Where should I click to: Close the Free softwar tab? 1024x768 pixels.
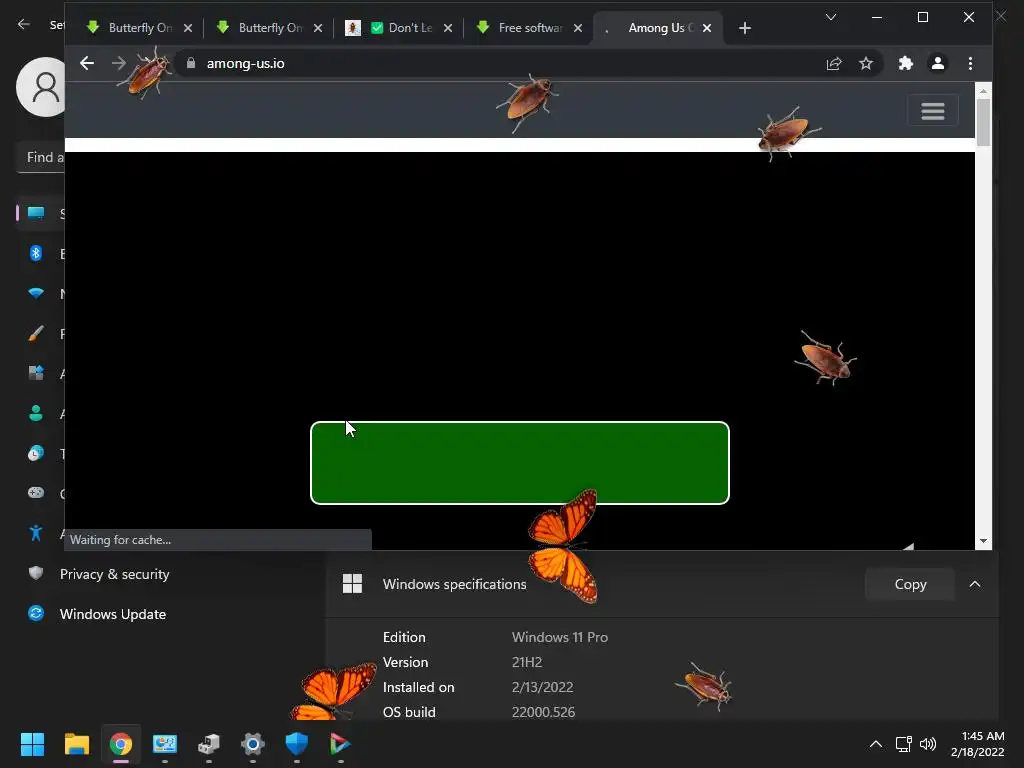click(577, 28)
